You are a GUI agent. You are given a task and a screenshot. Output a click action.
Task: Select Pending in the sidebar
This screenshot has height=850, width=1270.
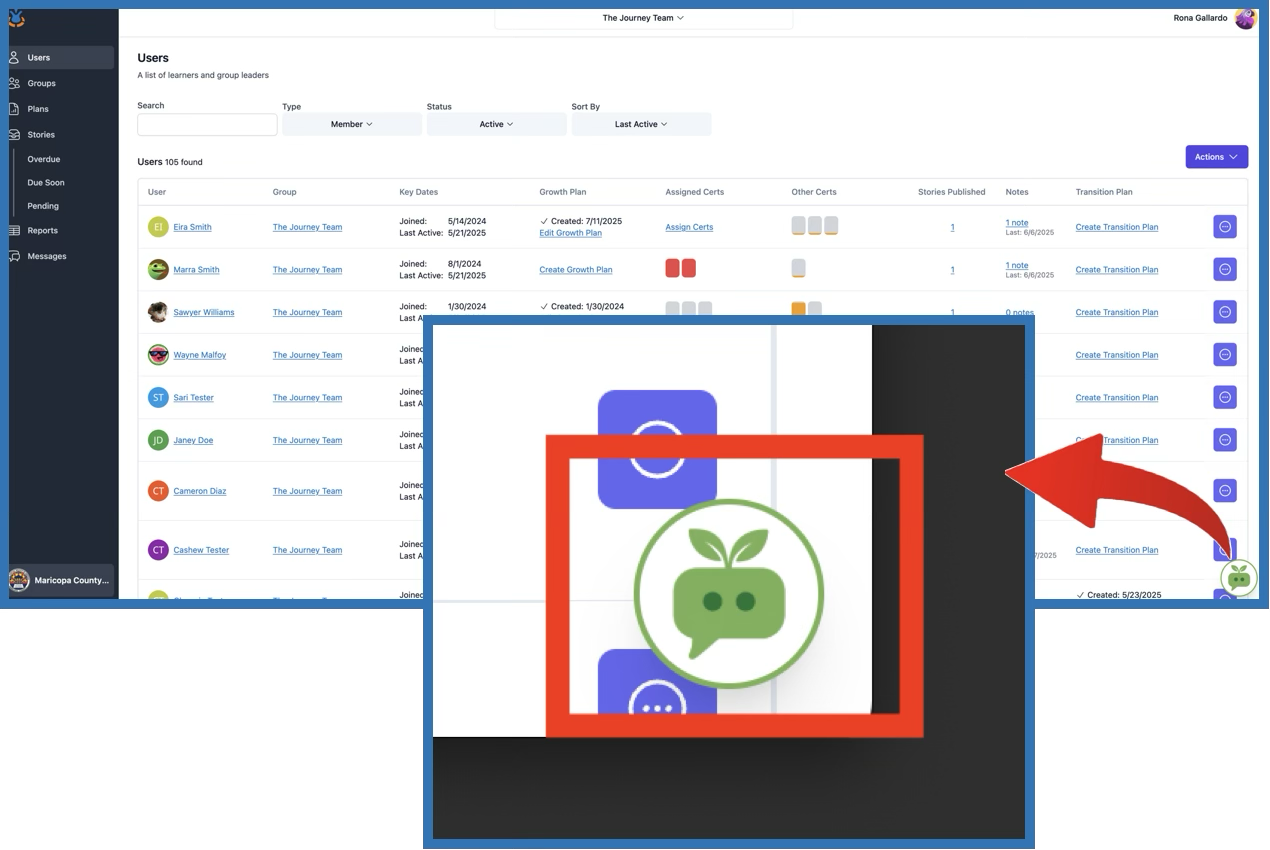tap(42, 206)
